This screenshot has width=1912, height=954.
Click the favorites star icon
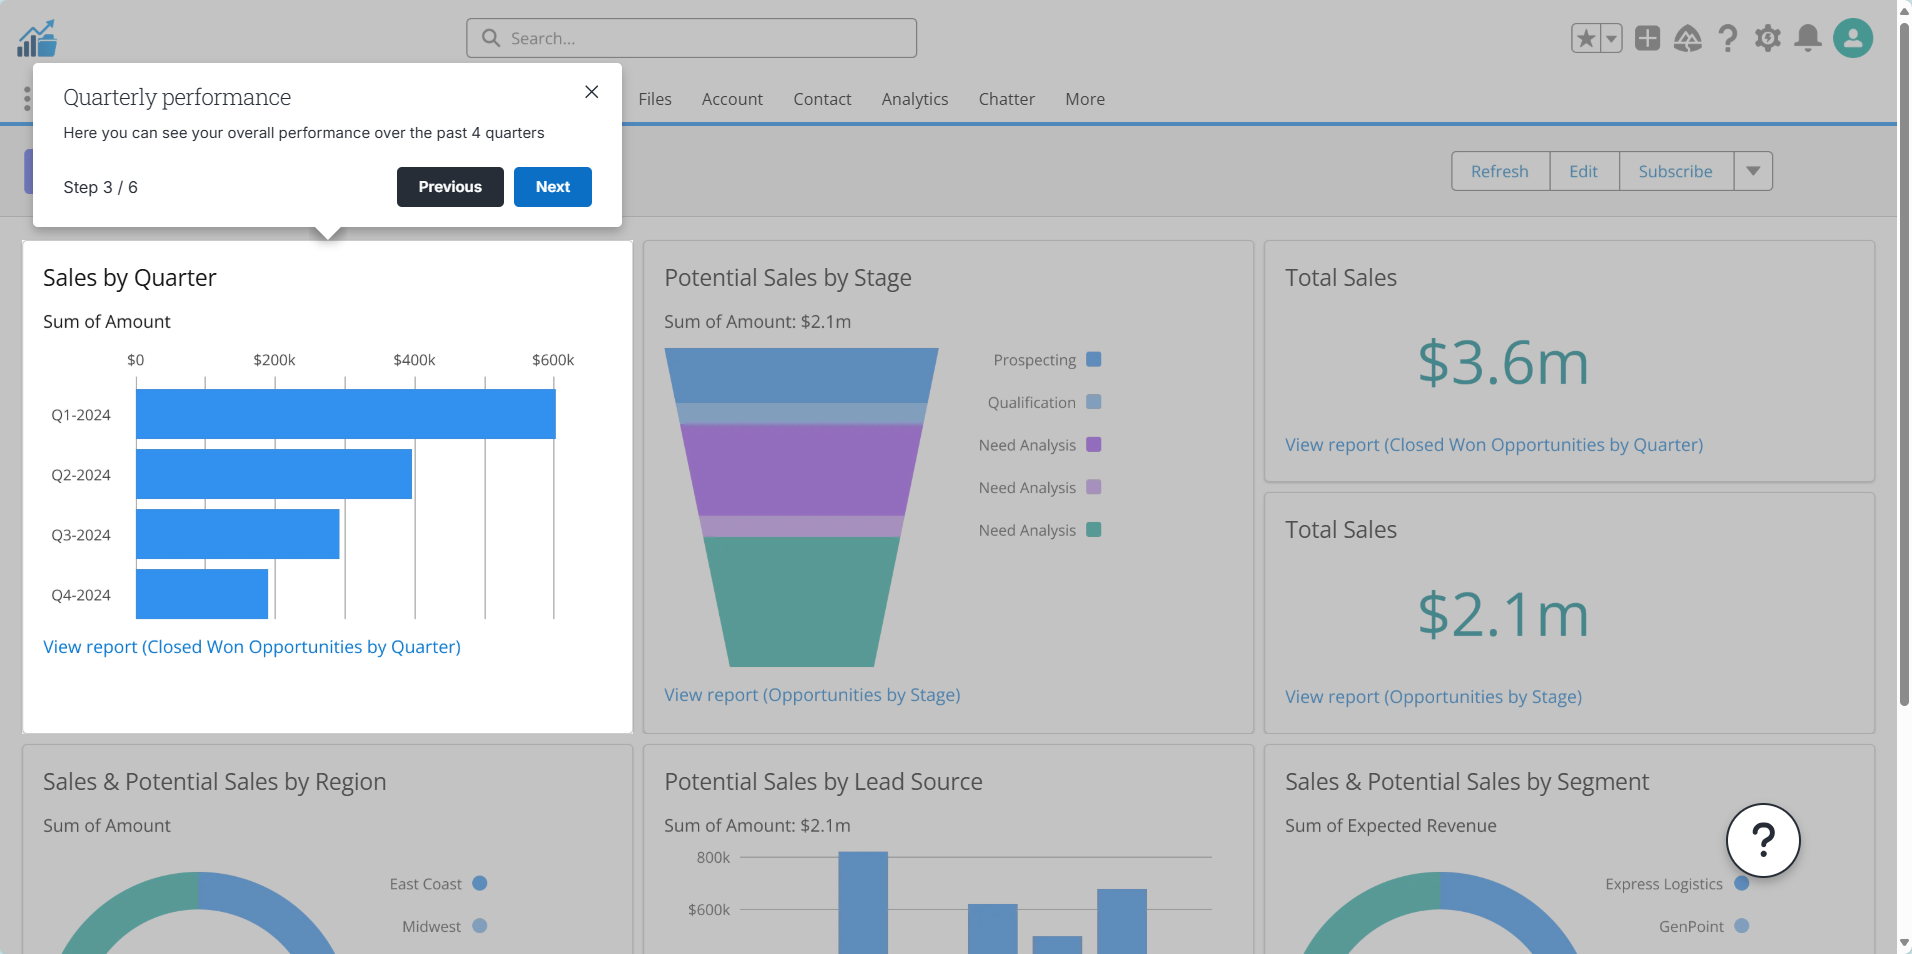click(1585, 39)
